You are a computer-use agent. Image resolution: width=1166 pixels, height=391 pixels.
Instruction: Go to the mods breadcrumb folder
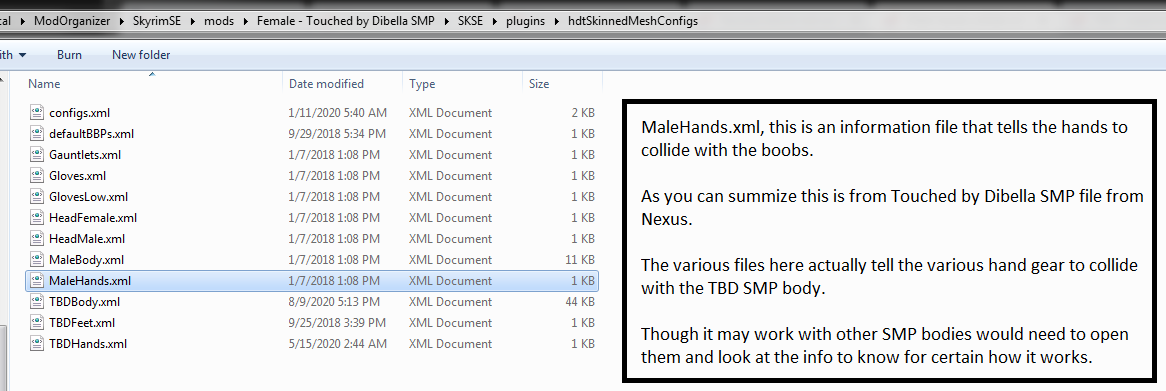pos(219,21)
